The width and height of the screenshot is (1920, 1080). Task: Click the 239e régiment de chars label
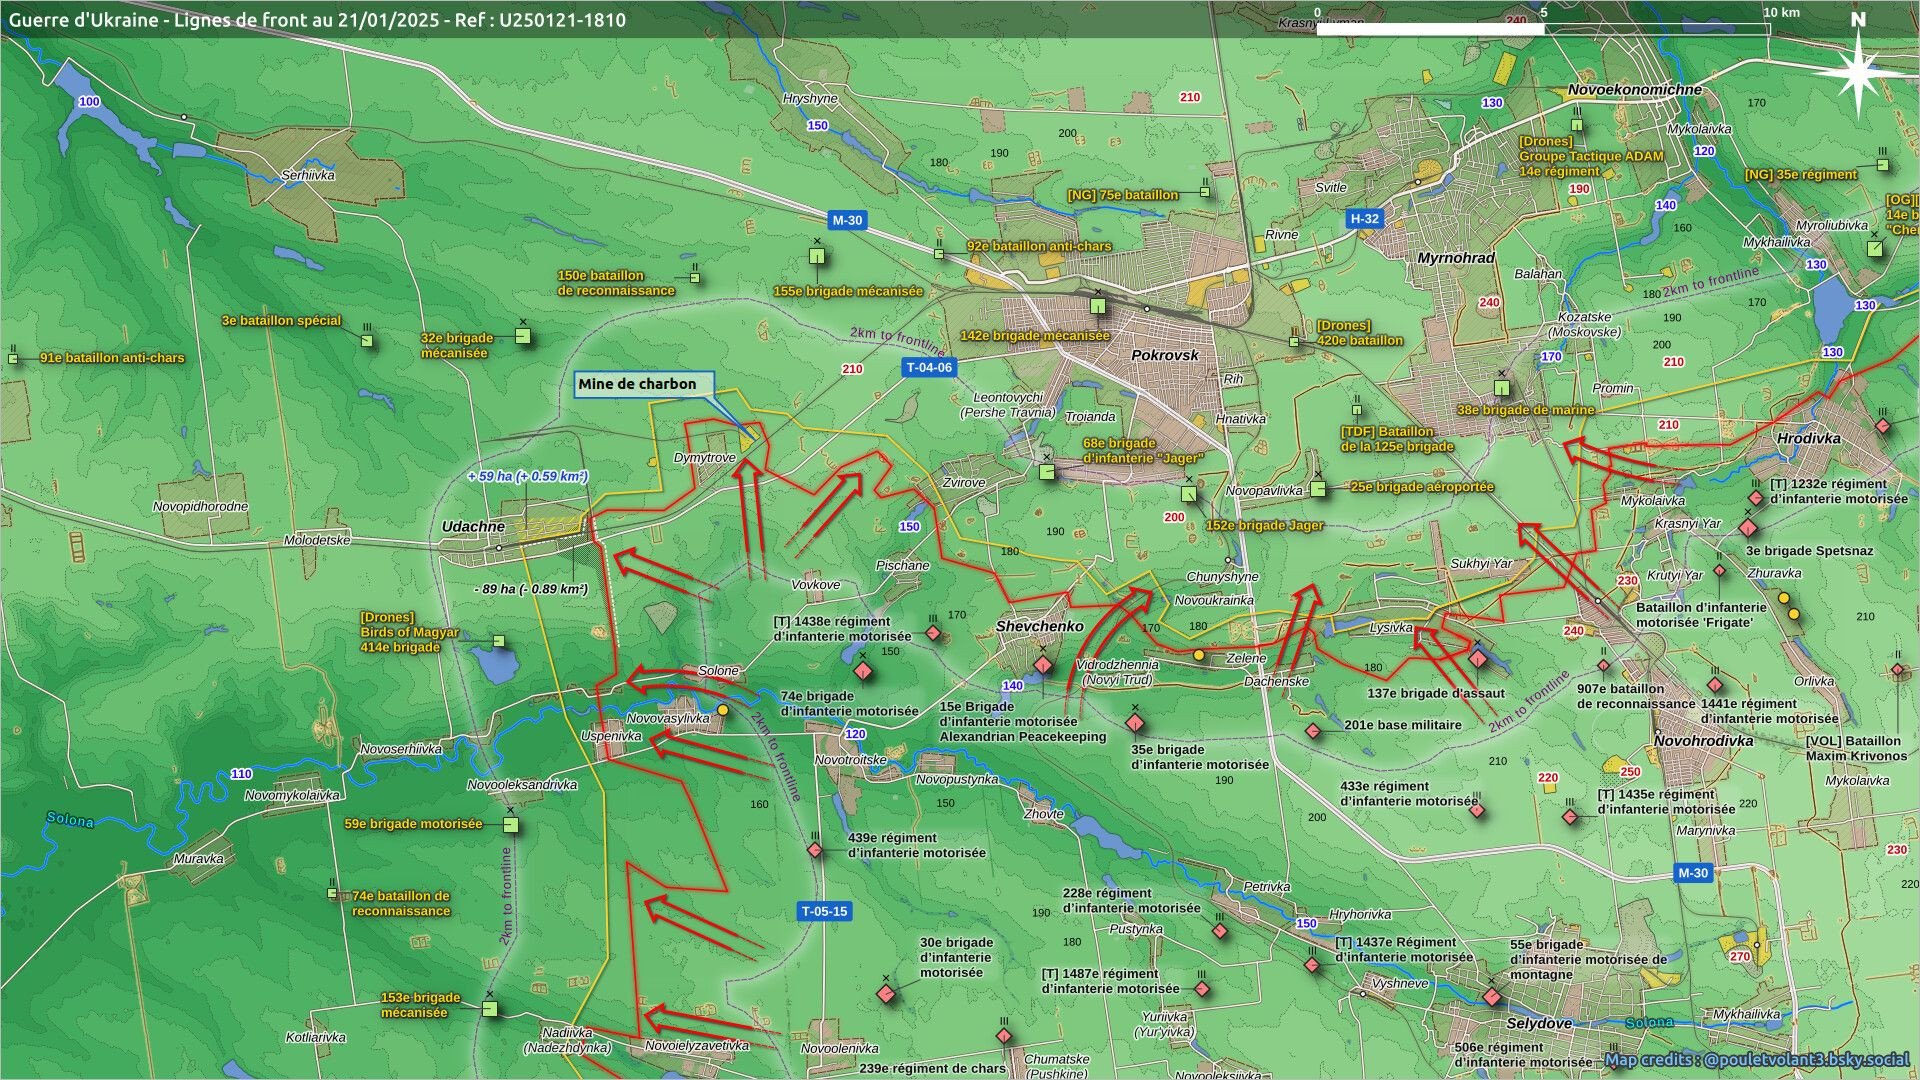pyautogui.click(x=932, y=1068)
